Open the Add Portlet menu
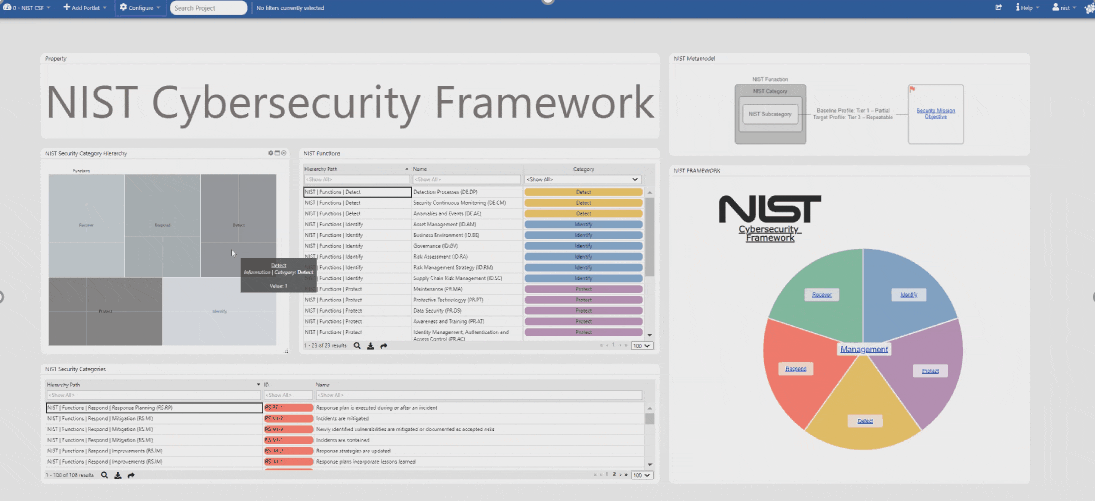This screenshot has width=1095, height=501. pyautogui.click(x=85, y=7)
